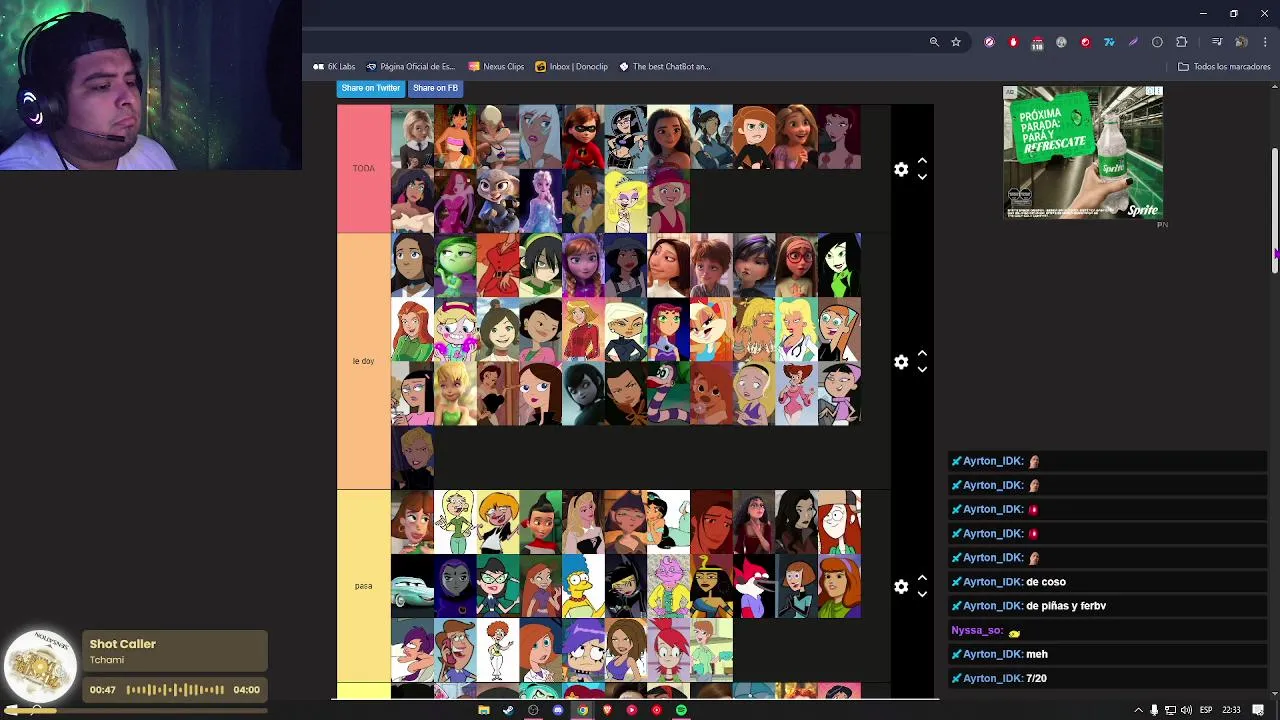This screenshot has height=720, width=1280.
Task: Open the media controls playlist icon
Action: [1217, 42]
